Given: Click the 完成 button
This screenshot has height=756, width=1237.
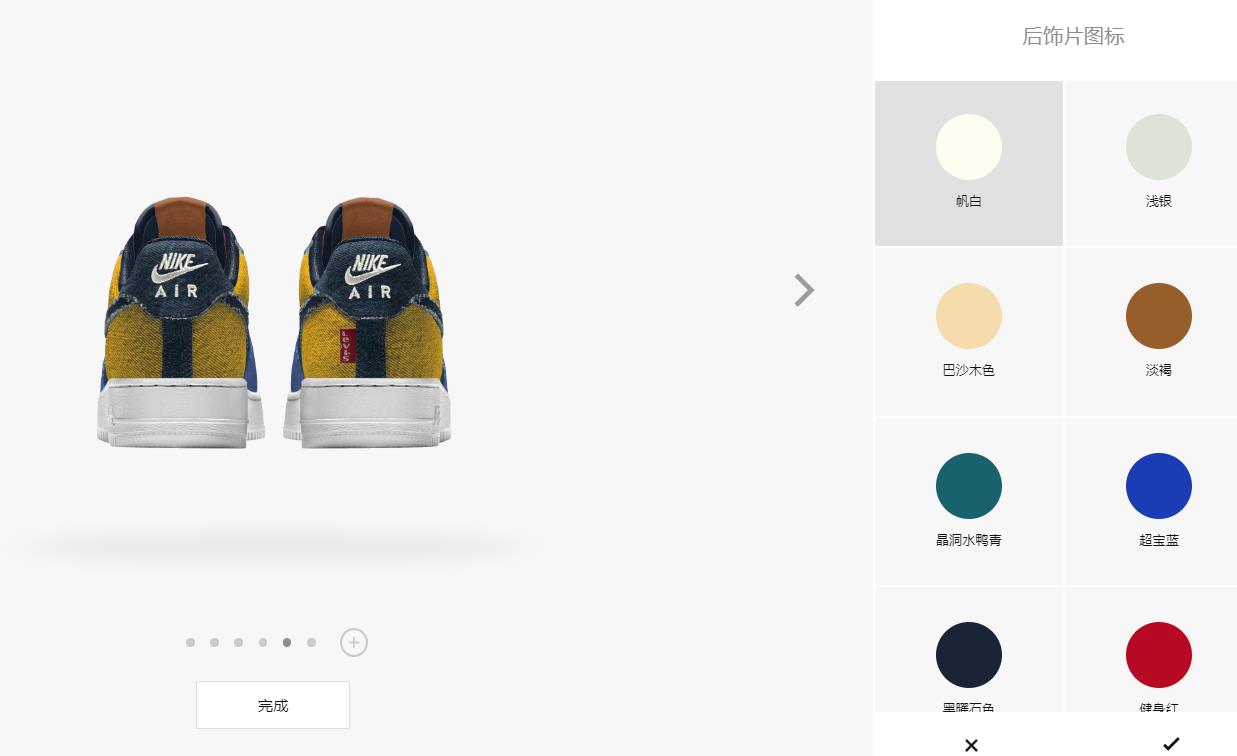Looking at the screenshot, I should [x=273, y=705].
